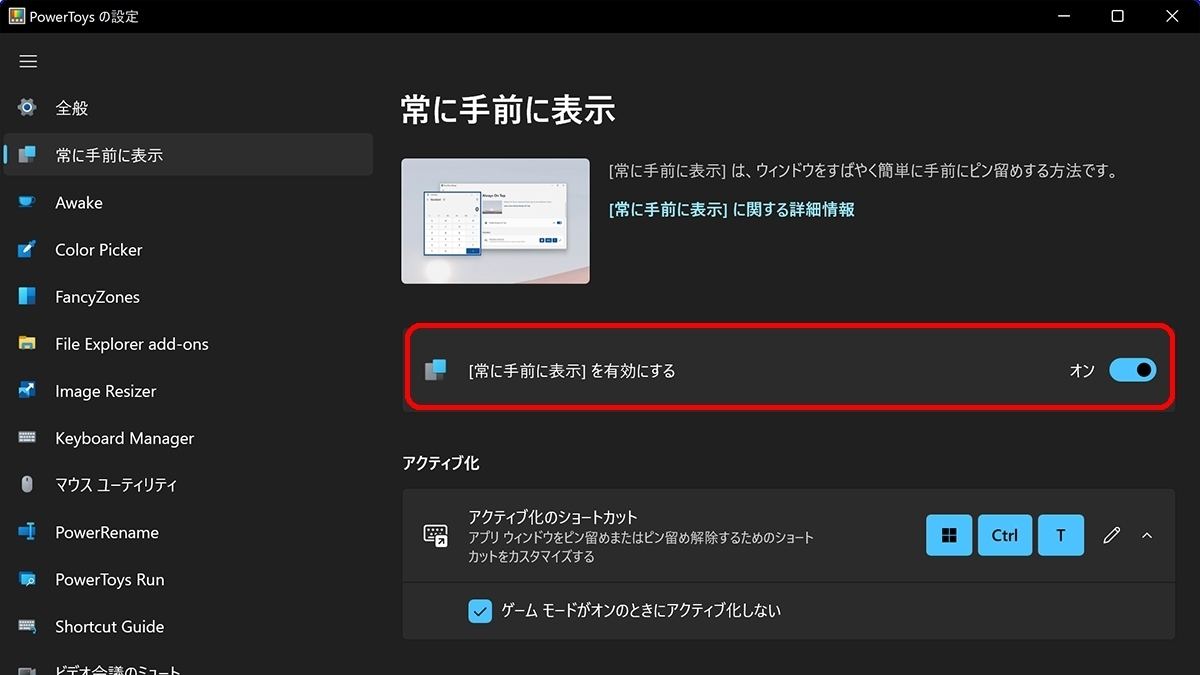This screenshot has width=1200, height=675.
Task: Click the 常に手前に表示 page title
Action: [508, 110]
